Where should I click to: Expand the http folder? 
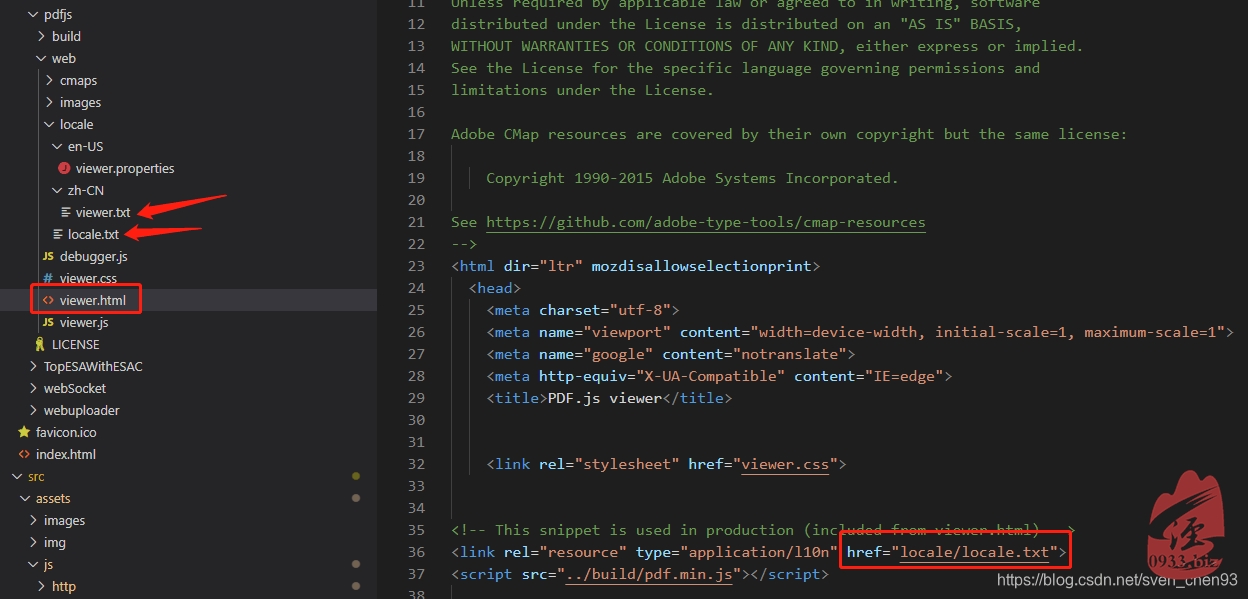coord(41,587)
